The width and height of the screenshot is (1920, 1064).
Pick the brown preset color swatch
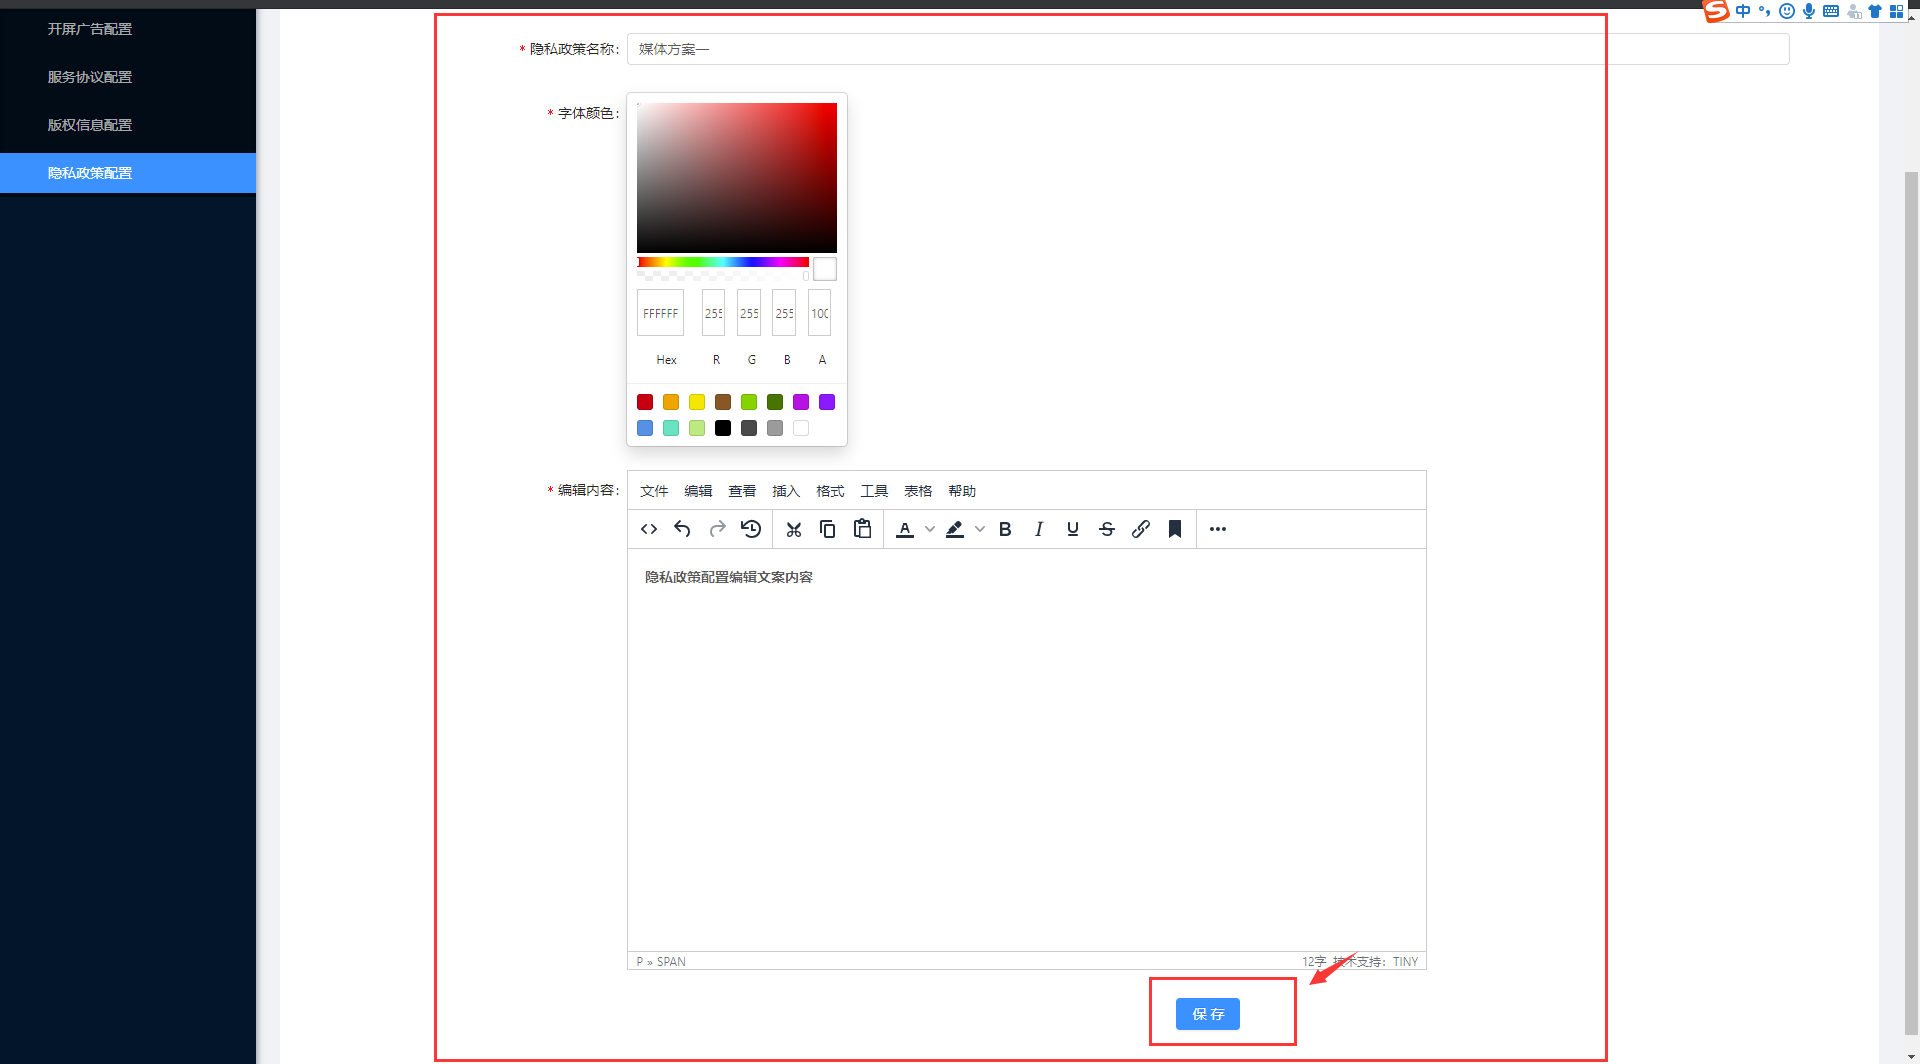[x=723, y=402]
